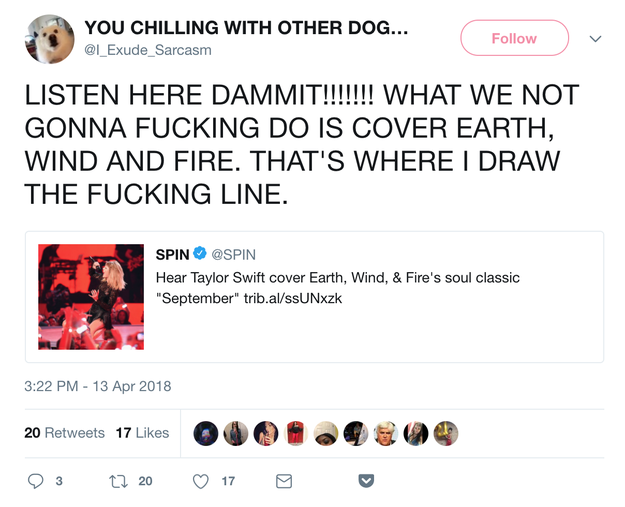View the list of 20 Retweets
Viewport: 625px width, 507px height.
pos(64,433)
